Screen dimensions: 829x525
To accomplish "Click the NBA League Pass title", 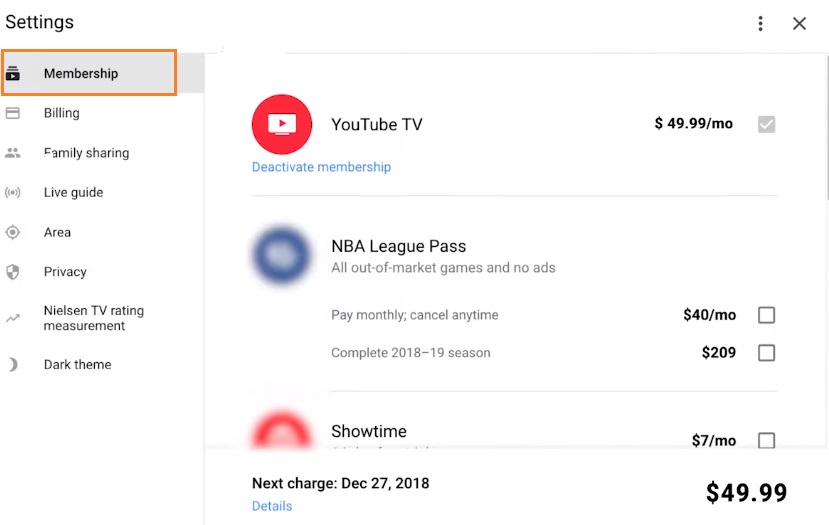I will 399,246.
